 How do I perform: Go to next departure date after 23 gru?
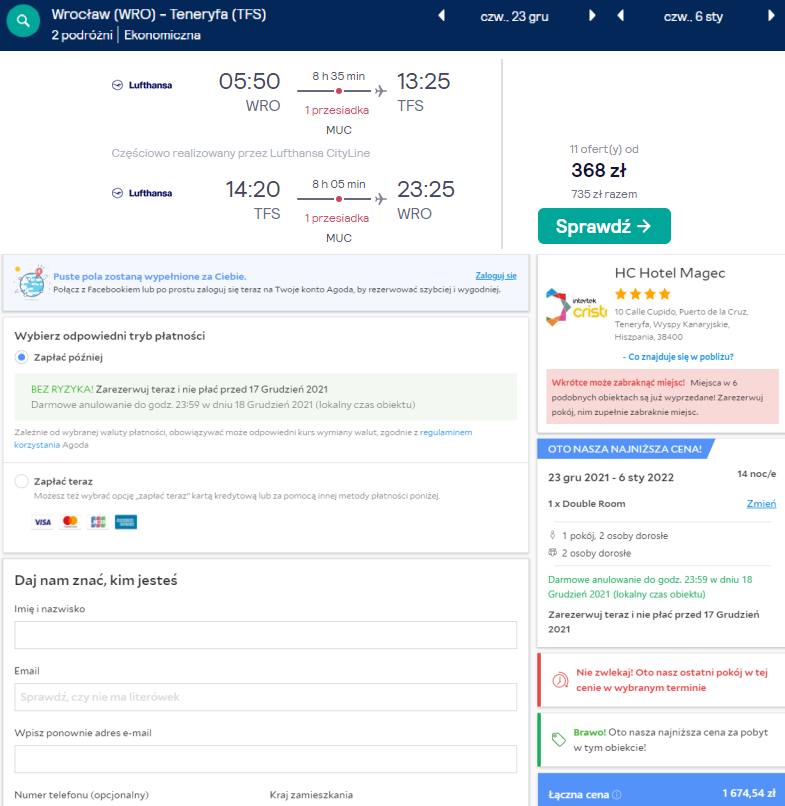point(592,16)
